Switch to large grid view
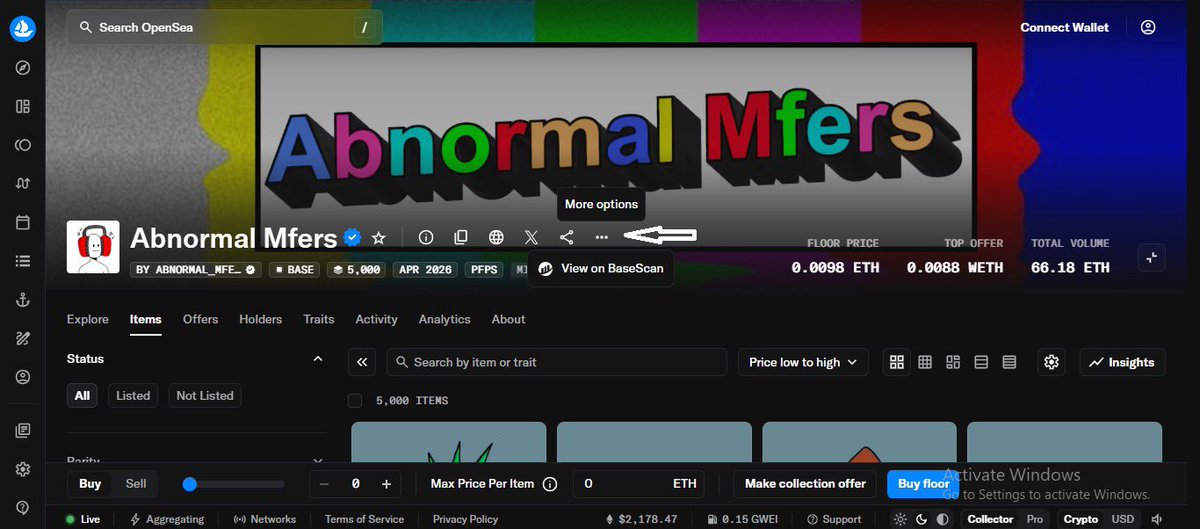 897,362
